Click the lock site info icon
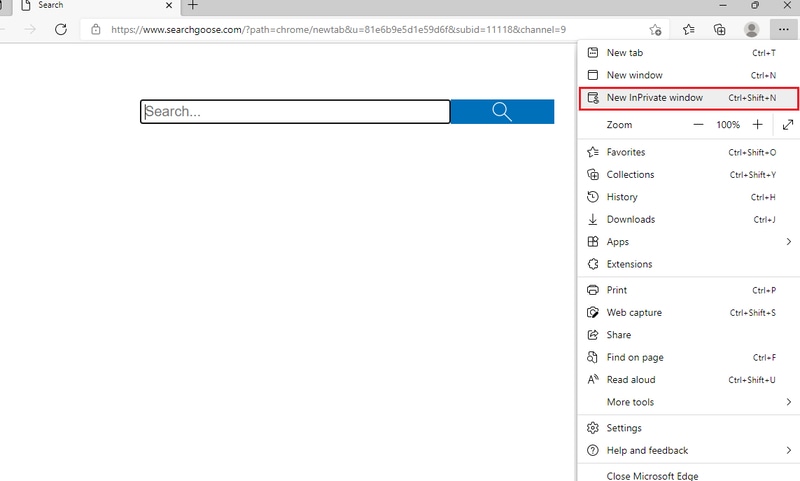800x481 pixels. [95, 30]
